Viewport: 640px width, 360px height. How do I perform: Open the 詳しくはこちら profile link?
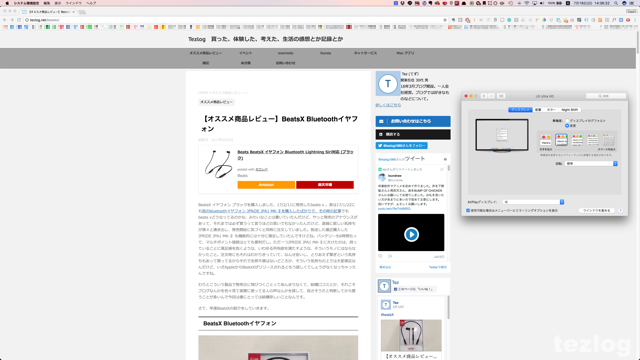pos(388,105)
